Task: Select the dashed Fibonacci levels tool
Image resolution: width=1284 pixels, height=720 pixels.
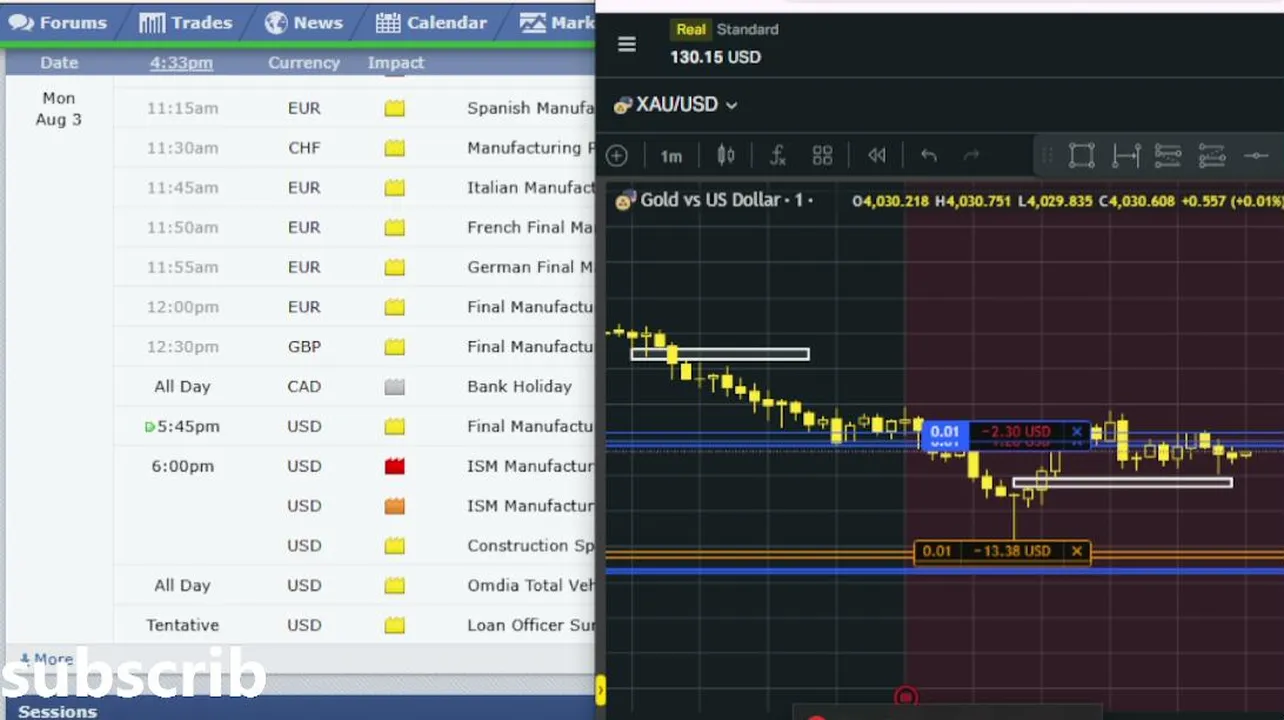Action: coord(1212,155)
